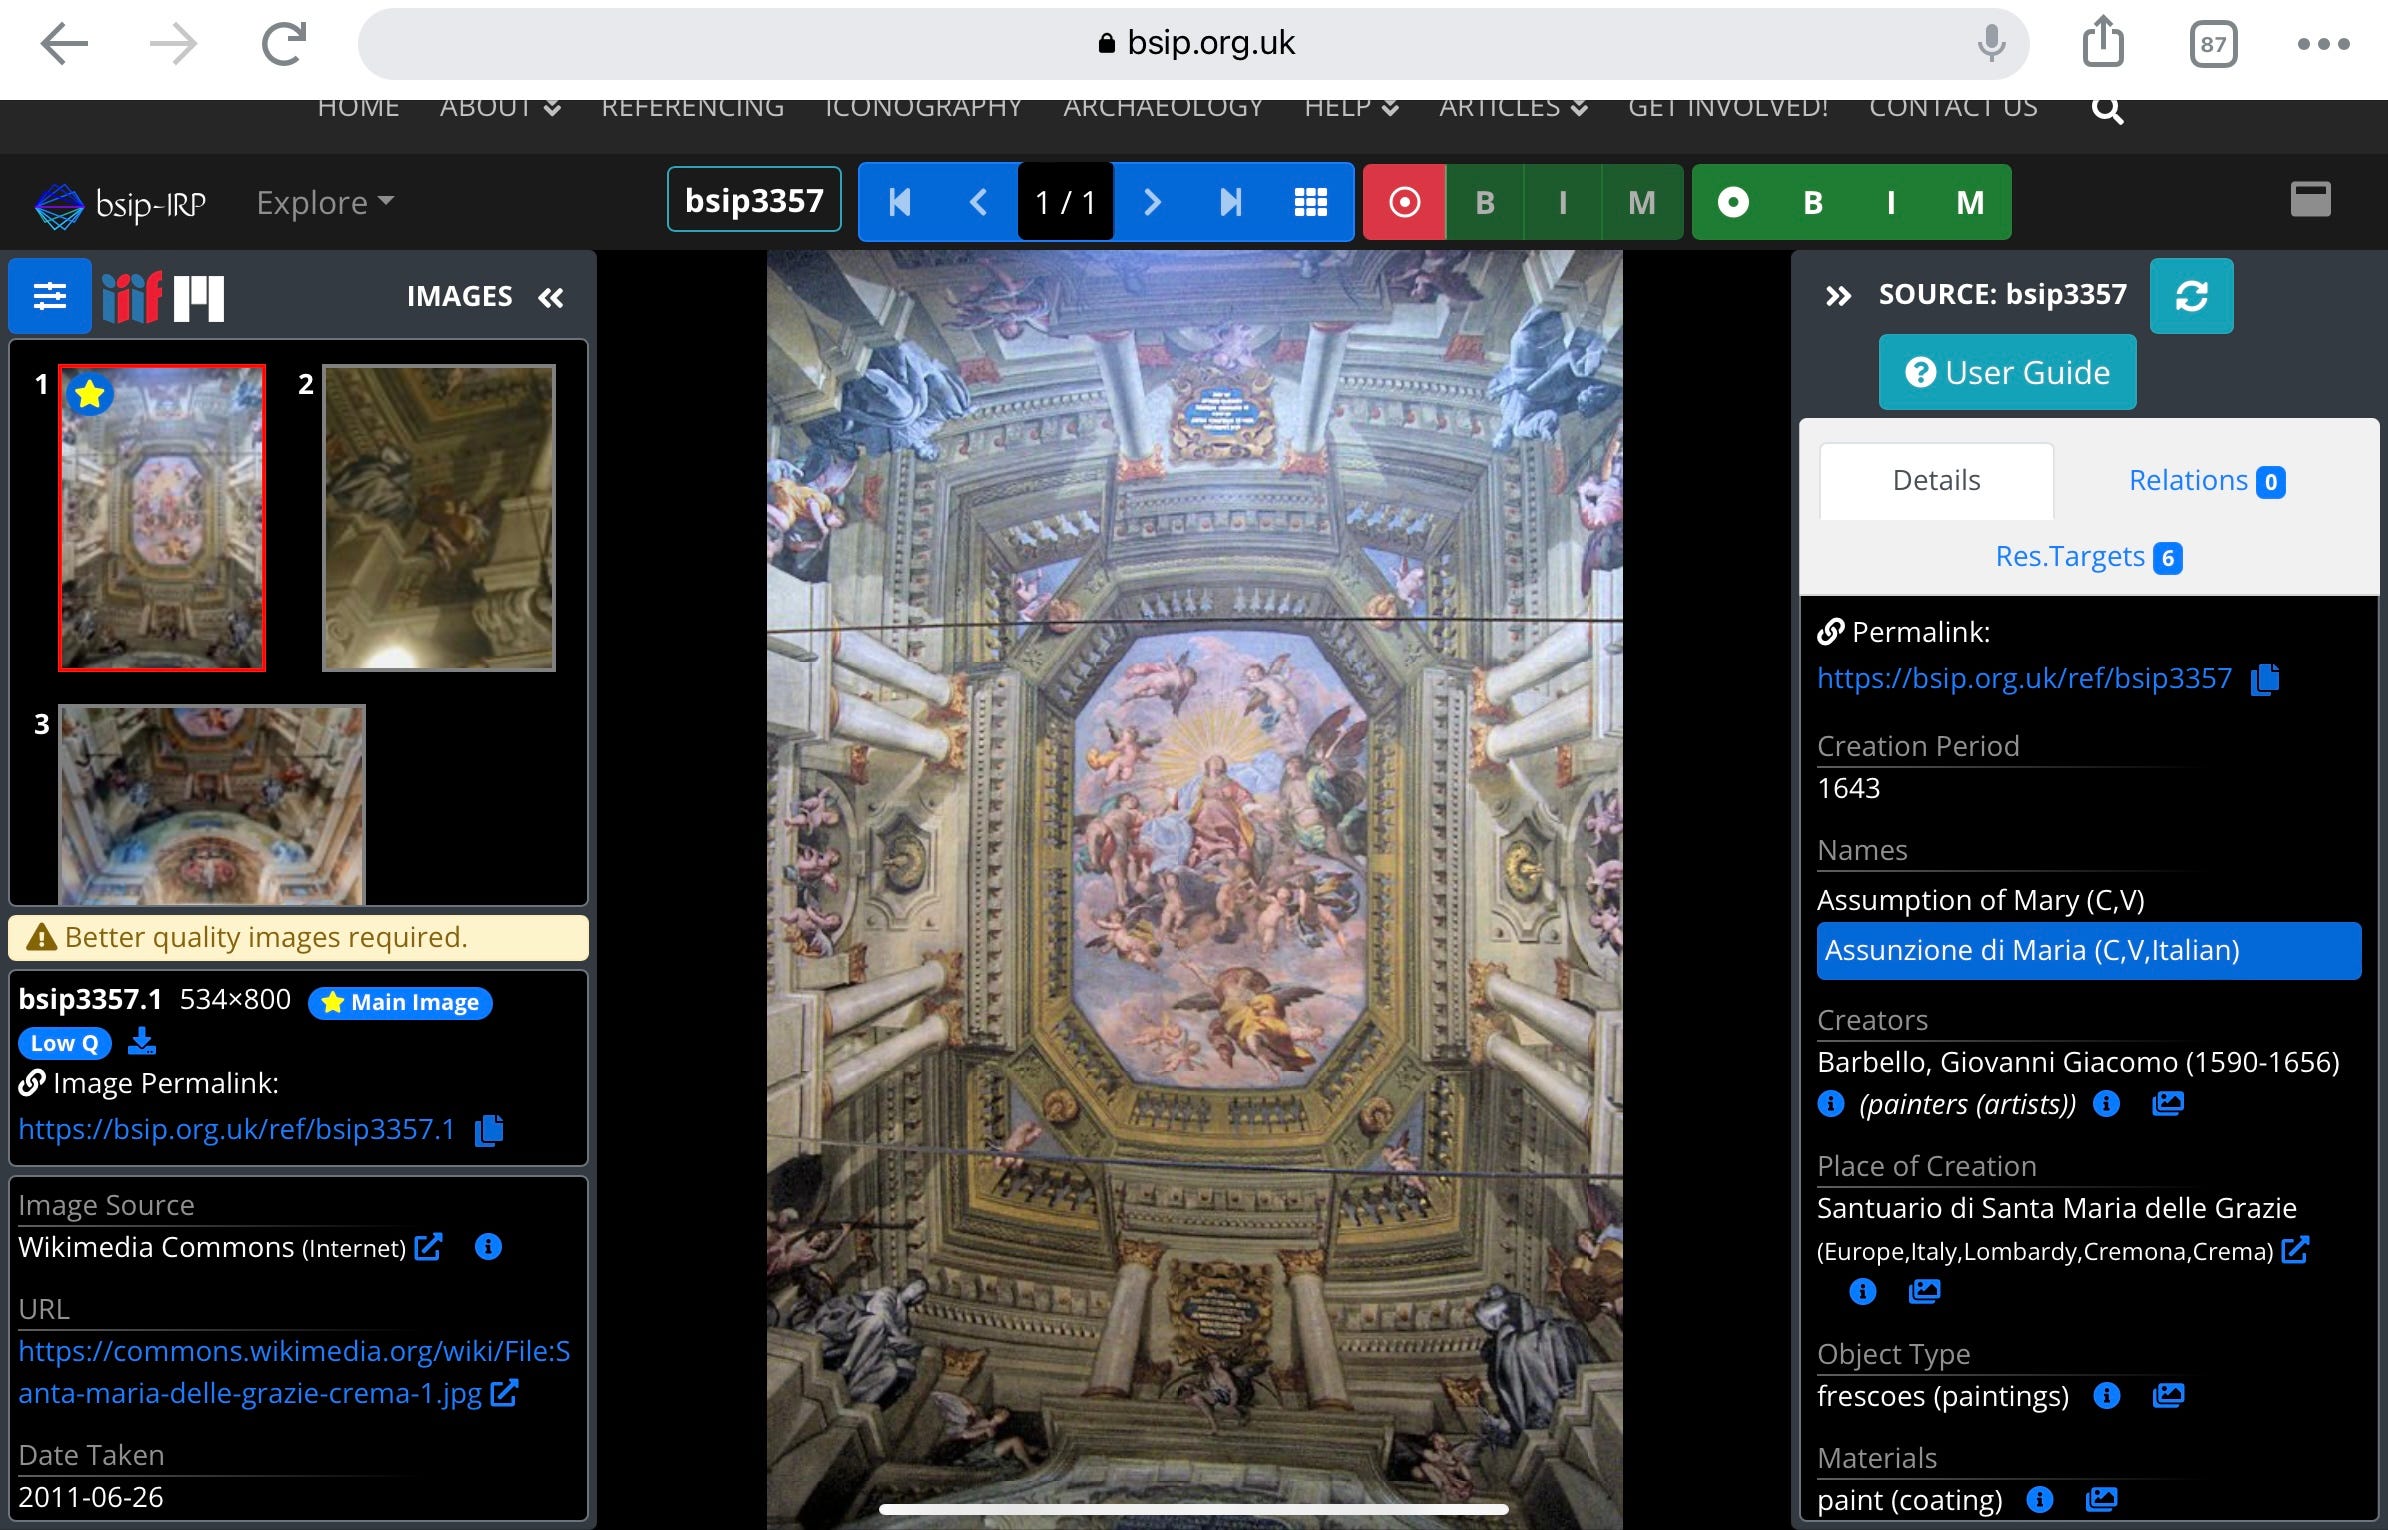This screenshot has width=2388, height=1530.
Task: Open the User Guide
Action: pos(2008,373)
